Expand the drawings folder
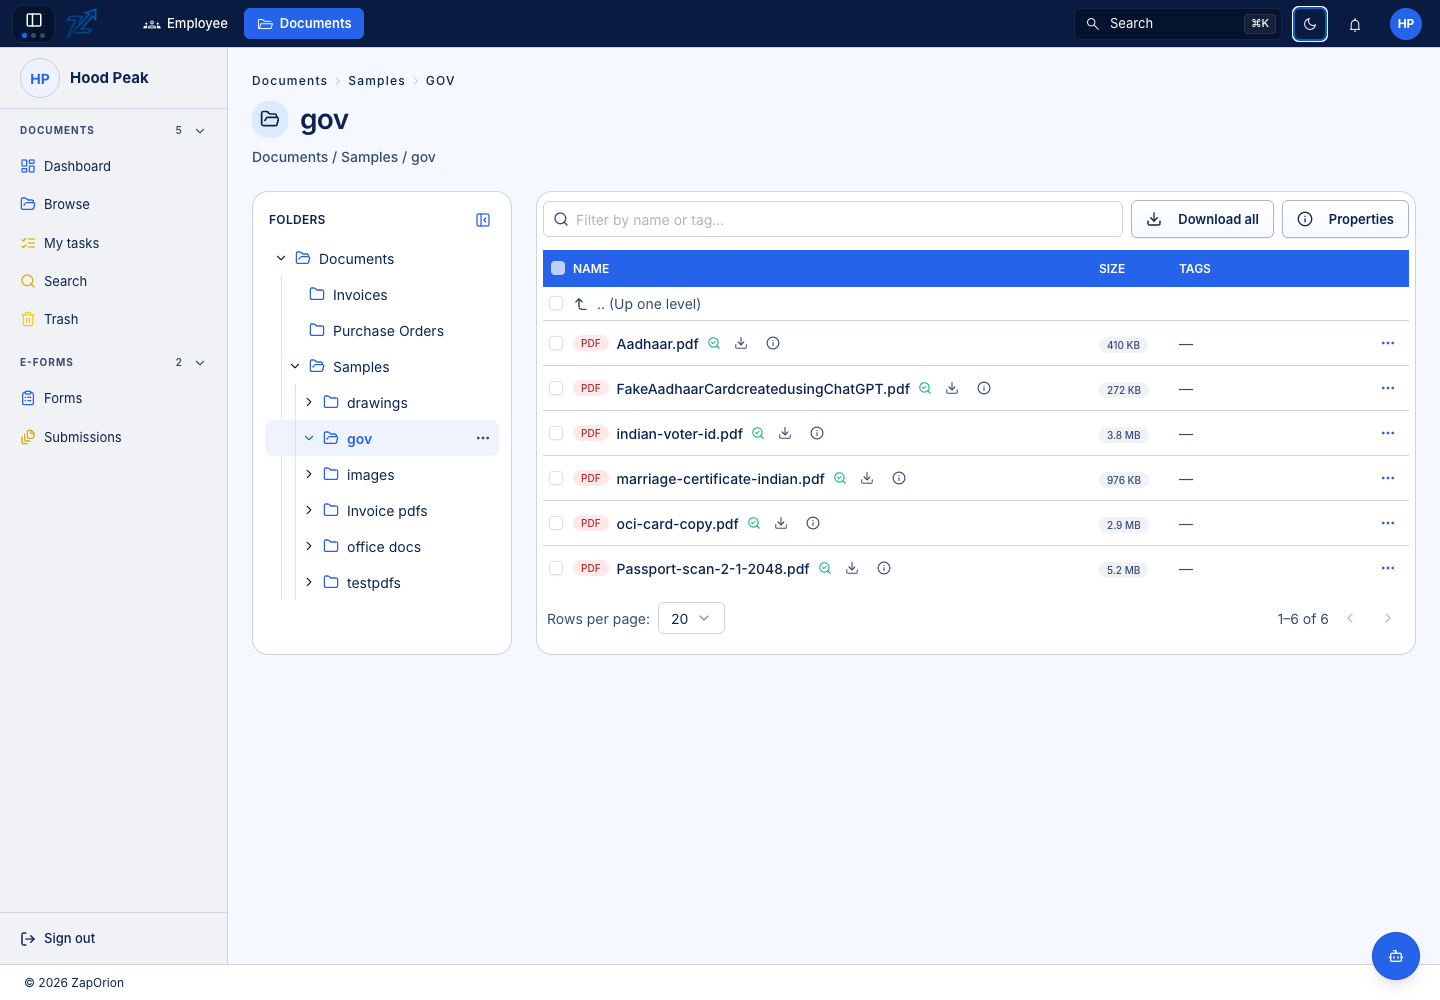The image size is (1440, 1000). pos(309,402)
